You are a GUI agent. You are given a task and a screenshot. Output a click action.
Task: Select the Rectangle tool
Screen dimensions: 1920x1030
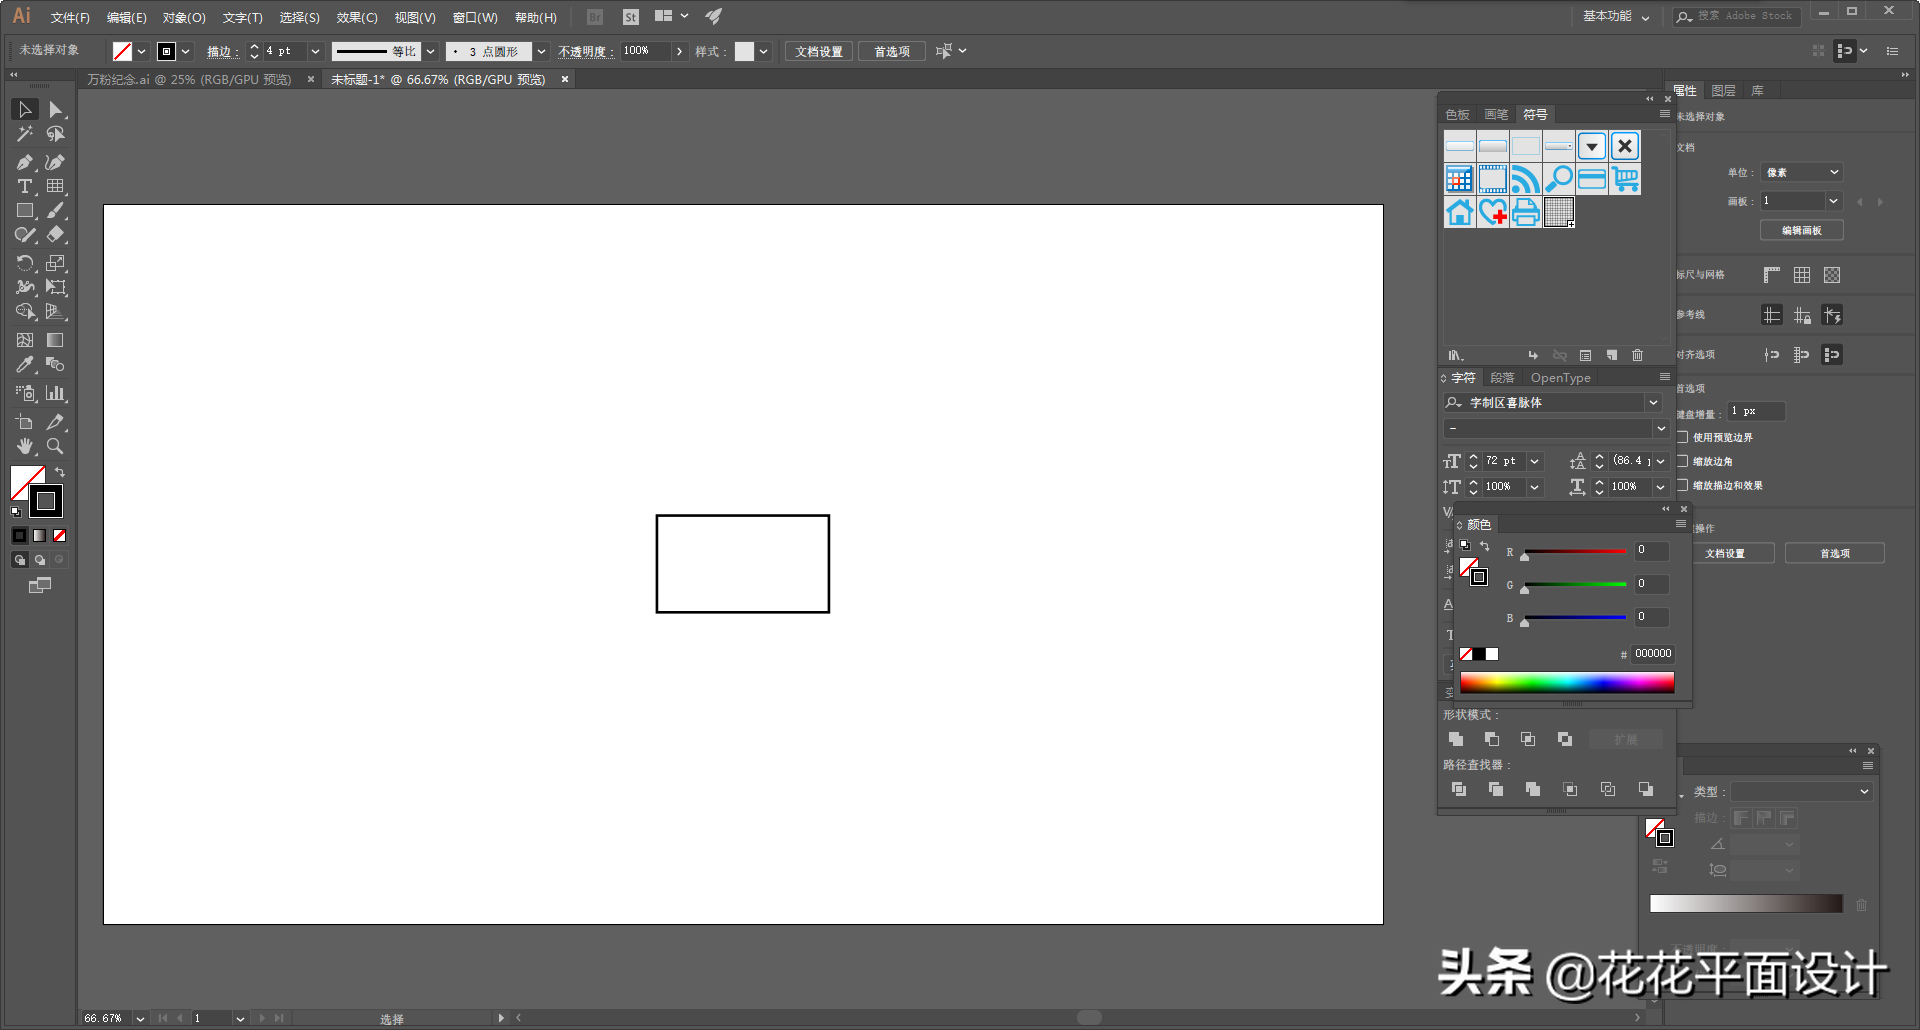tap(25, 211)
